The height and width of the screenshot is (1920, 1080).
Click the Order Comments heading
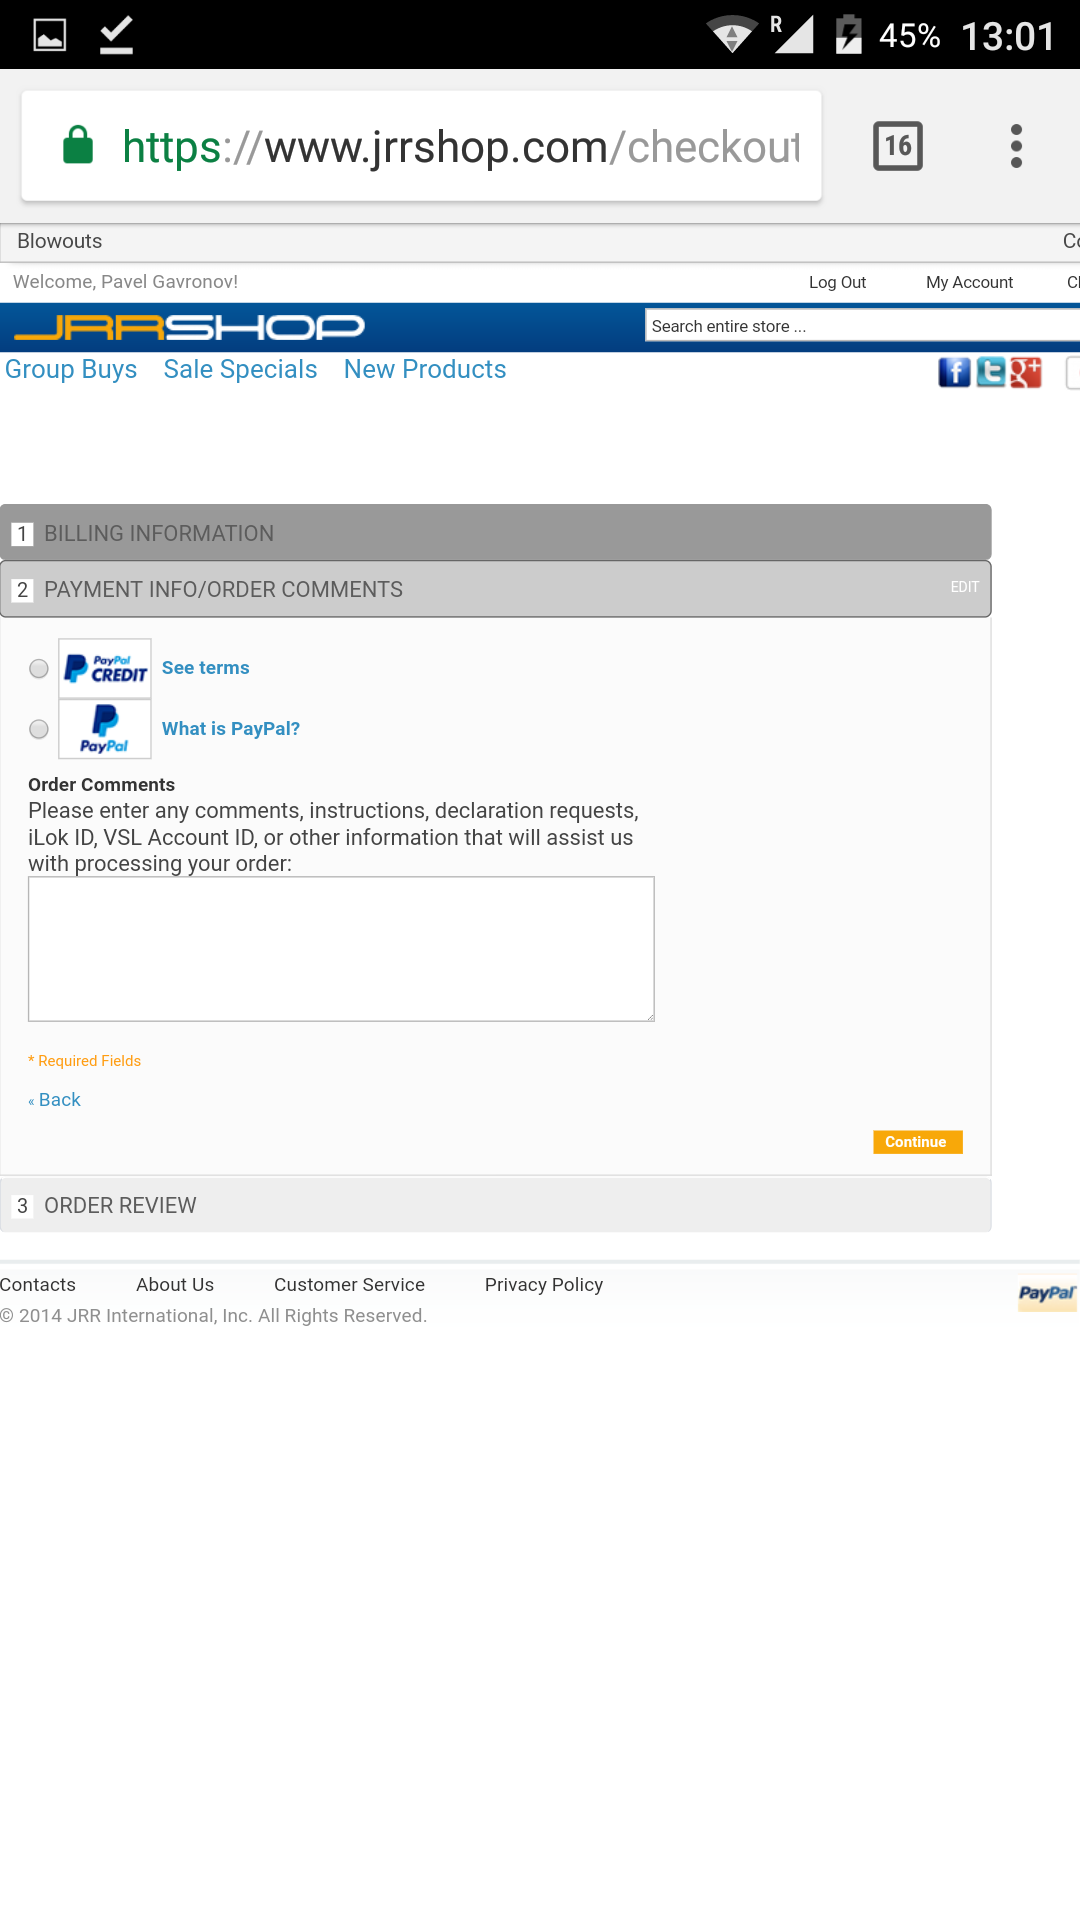[102, 785]
